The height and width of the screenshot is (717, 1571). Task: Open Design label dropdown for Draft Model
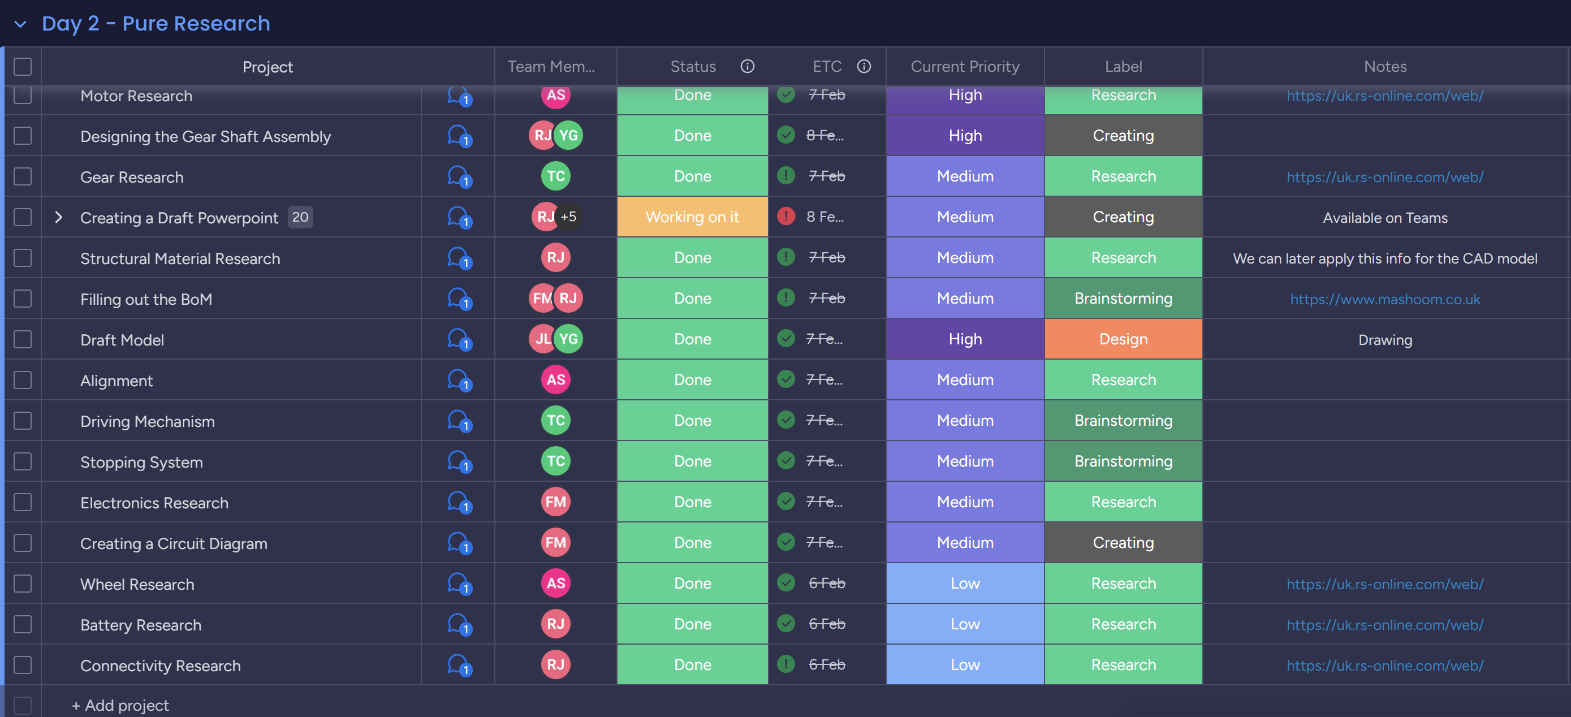[x=1123, y=339]
